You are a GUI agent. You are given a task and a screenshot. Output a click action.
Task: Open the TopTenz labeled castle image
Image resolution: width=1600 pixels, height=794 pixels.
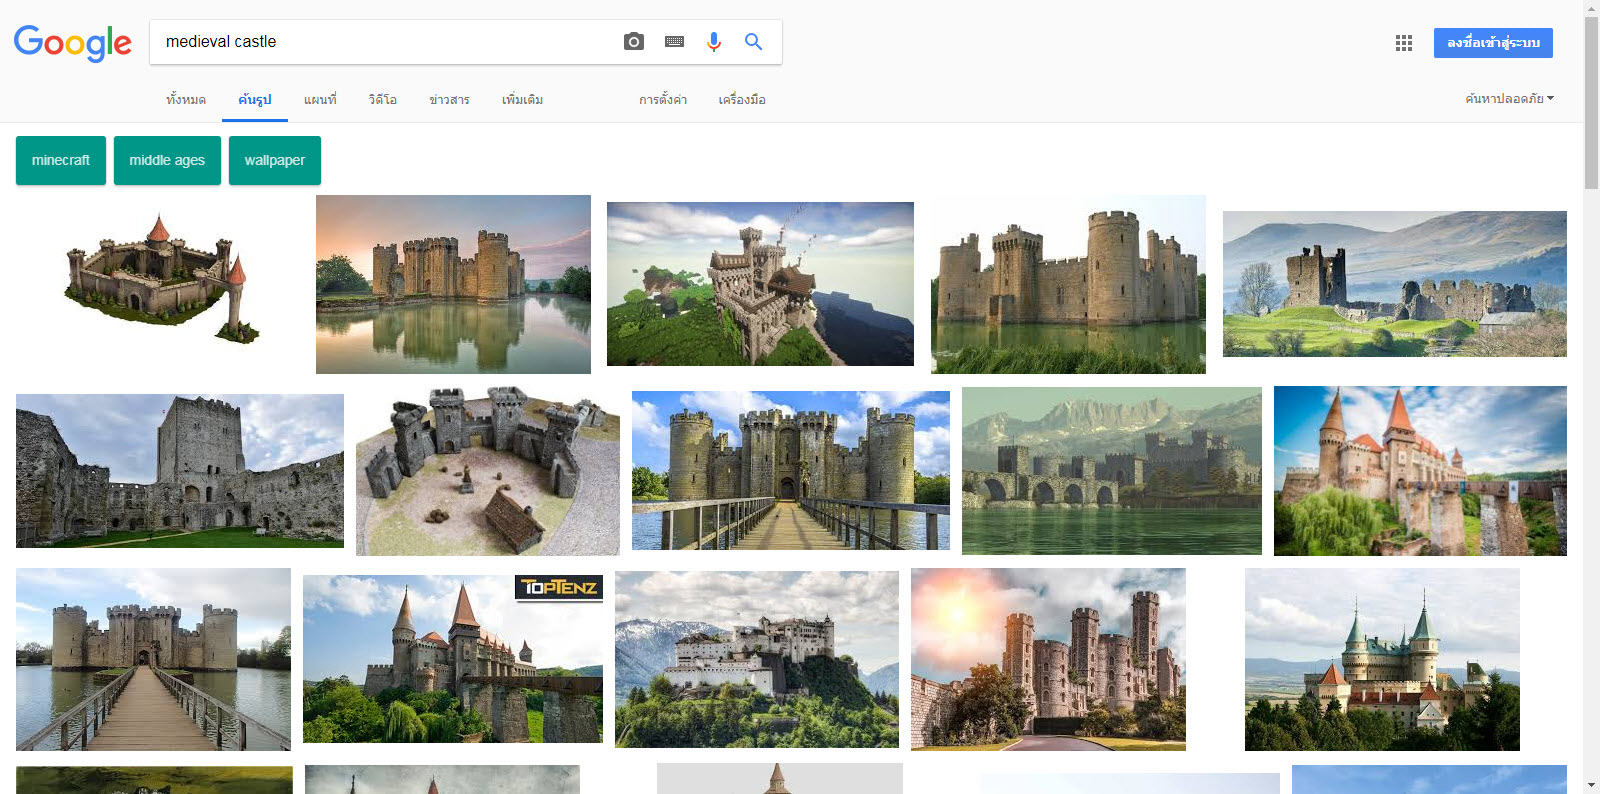(453, 659)
